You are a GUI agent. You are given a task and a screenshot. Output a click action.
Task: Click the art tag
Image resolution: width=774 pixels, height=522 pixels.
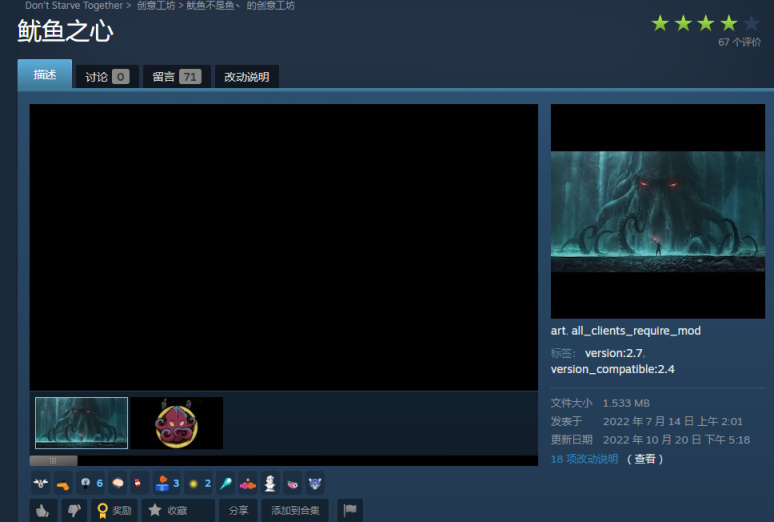click(558, 330)
